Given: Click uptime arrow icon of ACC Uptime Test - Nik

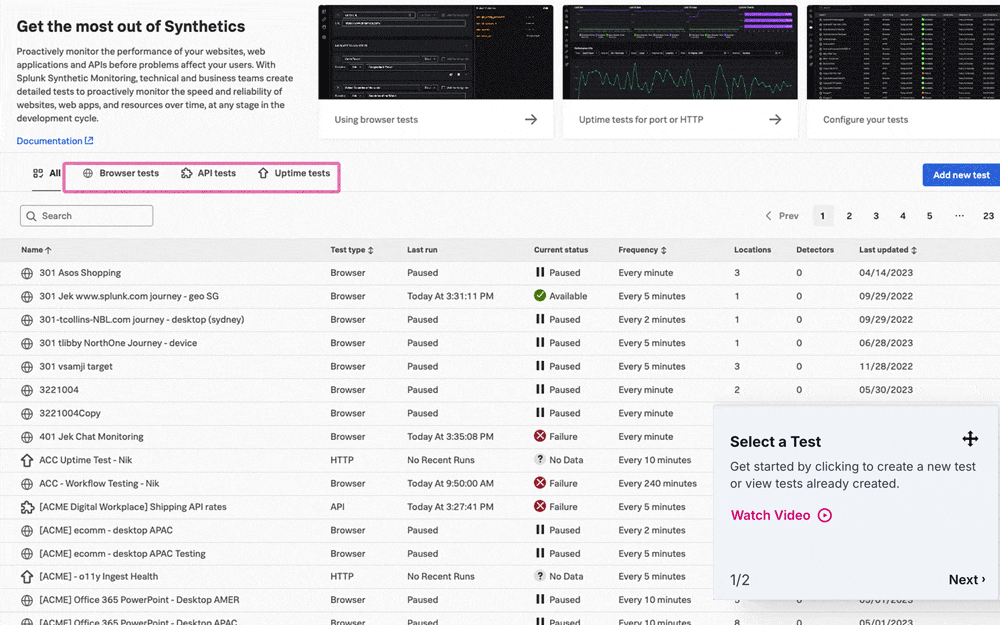Looking at the screenshot, I should [27, 460].
